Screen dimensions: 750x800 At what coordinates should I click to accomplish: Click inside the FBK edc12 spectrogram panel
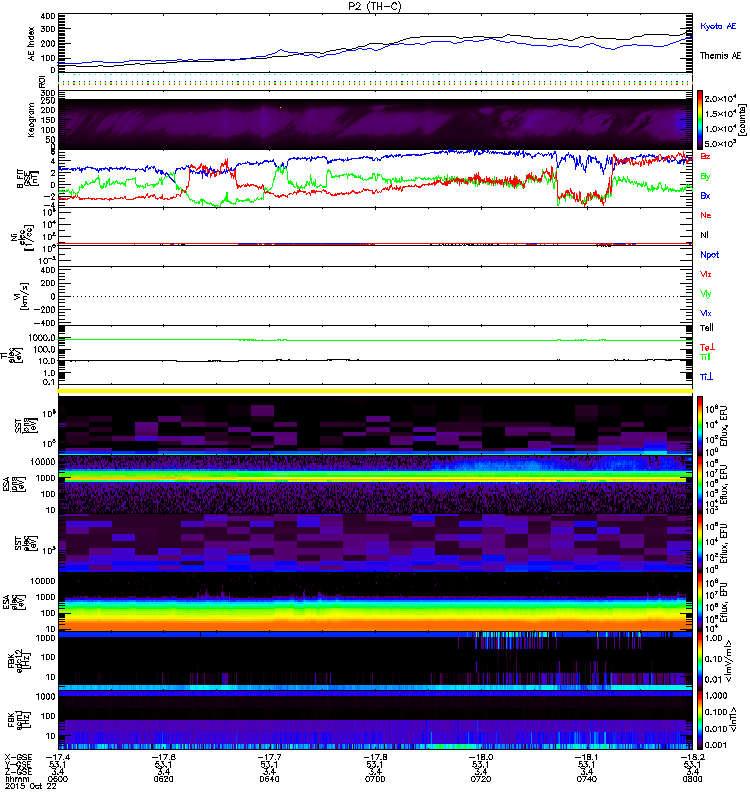click(375, 661)
